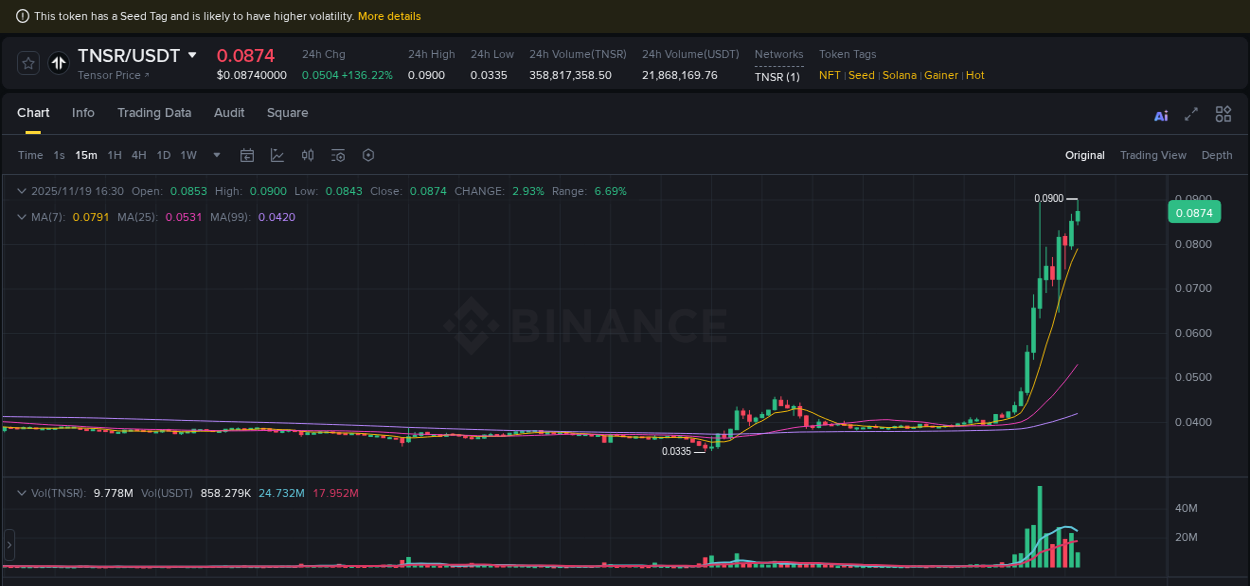Viewport: 1250px width, 586px height.
Task: Collapse the Vol indicator panel
Action: coord(21,492)
